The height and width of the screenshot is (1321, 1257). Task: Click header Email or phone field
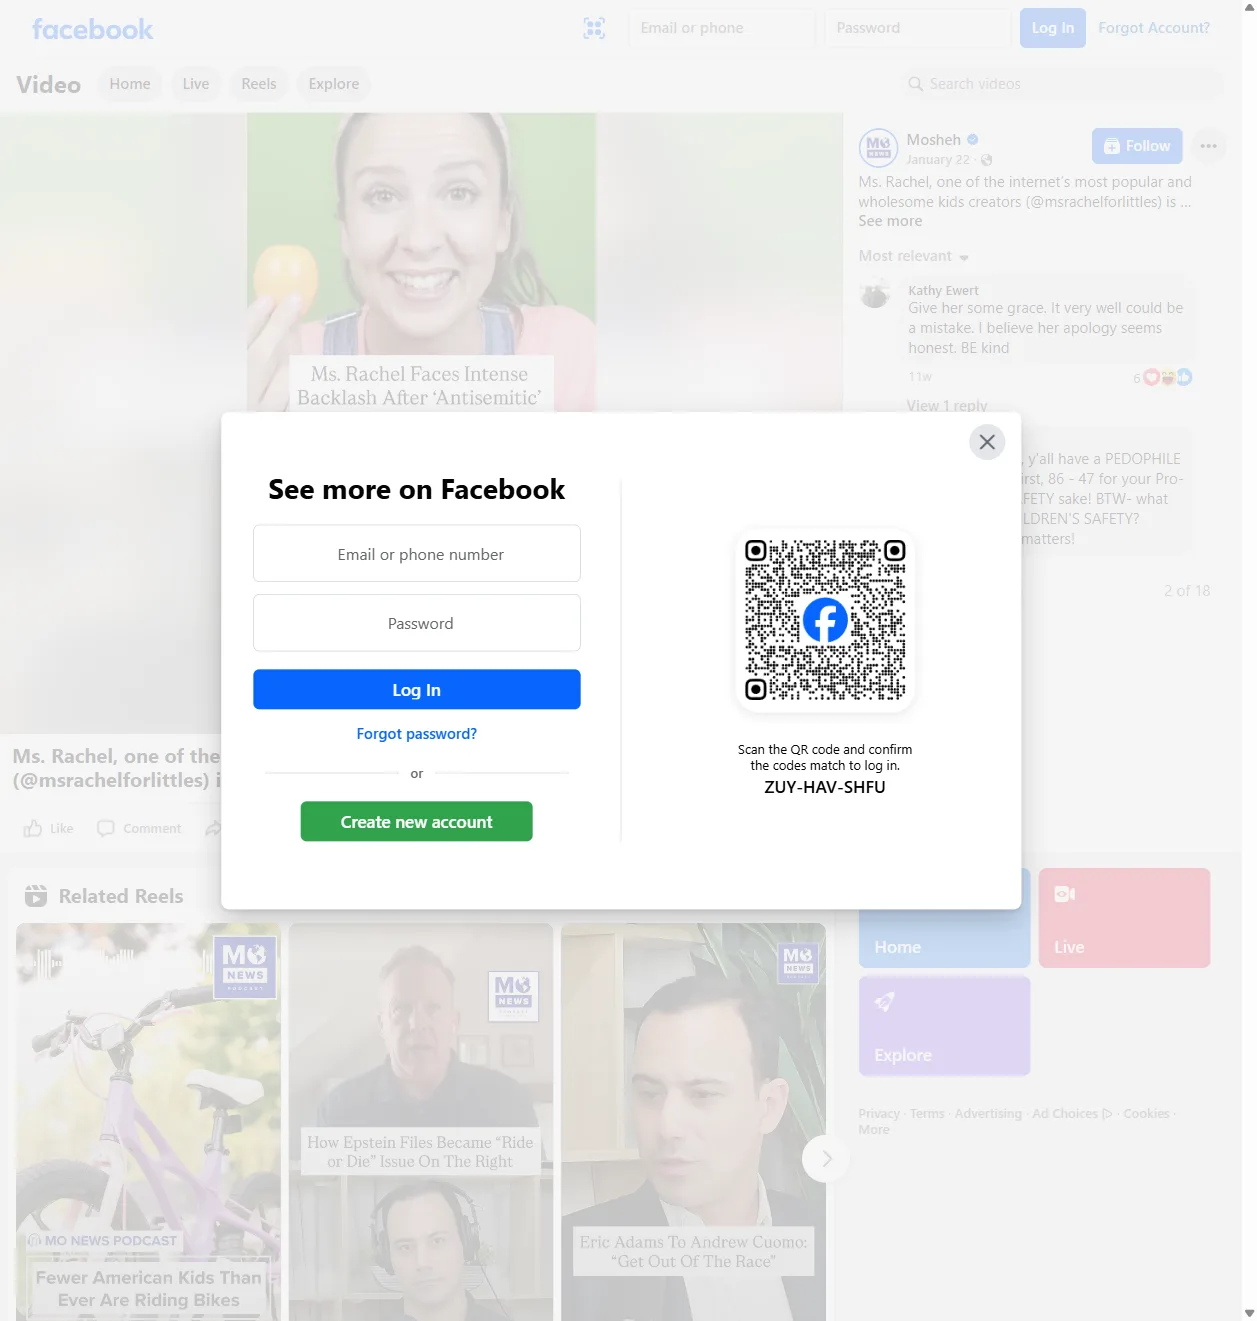pyautogui.click(x=722, y=28)
